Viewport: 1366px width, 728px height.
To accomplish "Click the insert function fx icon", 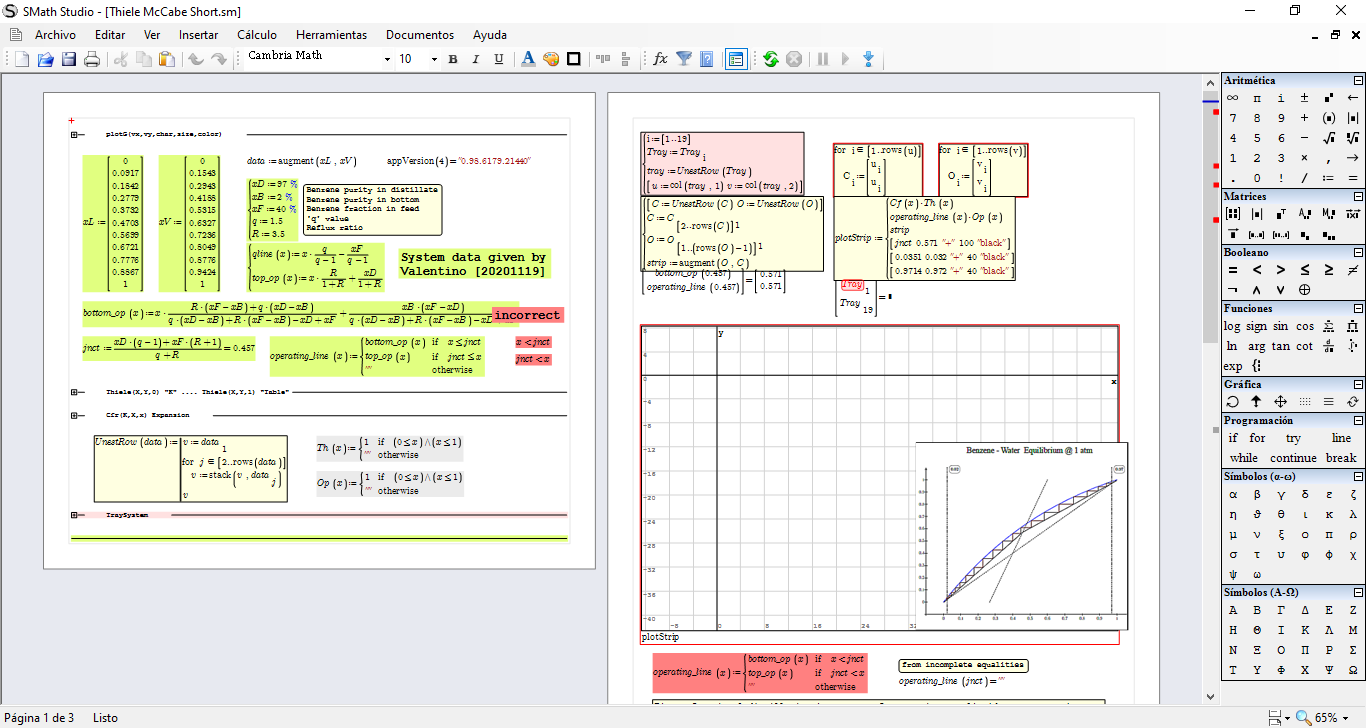I will coord(660,60).
